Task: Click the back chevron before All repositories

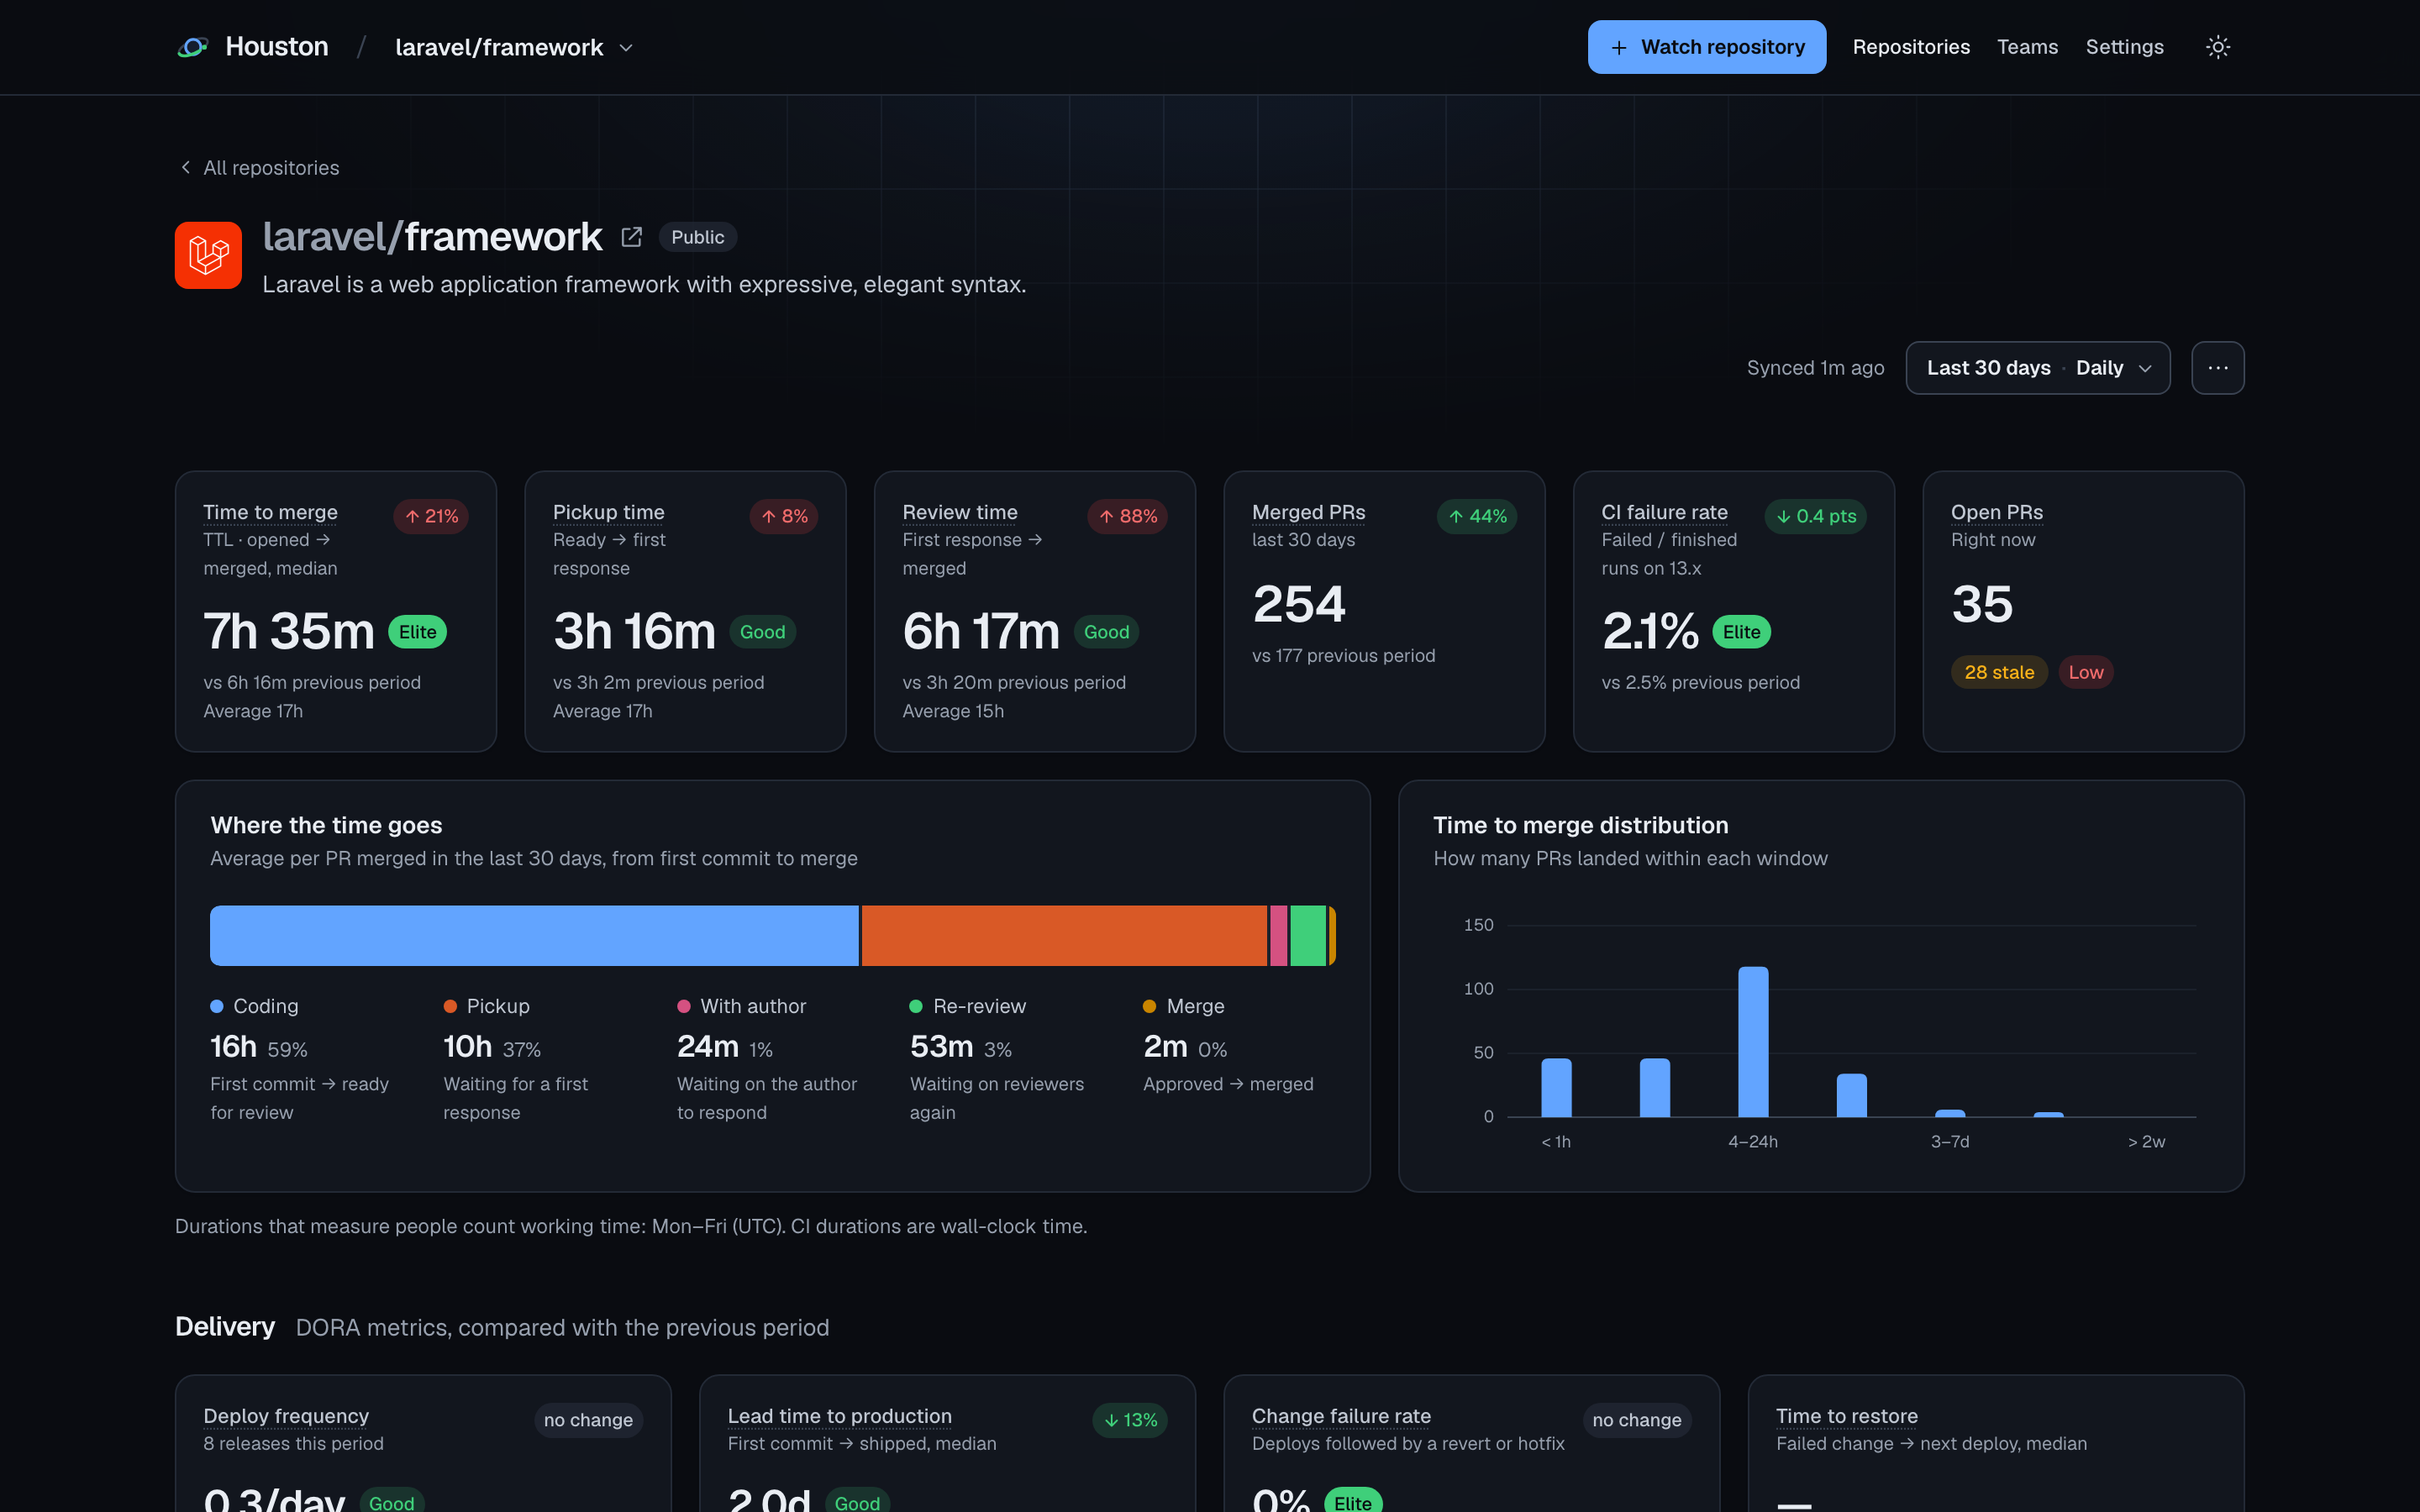Action: [x=185, y=167]
